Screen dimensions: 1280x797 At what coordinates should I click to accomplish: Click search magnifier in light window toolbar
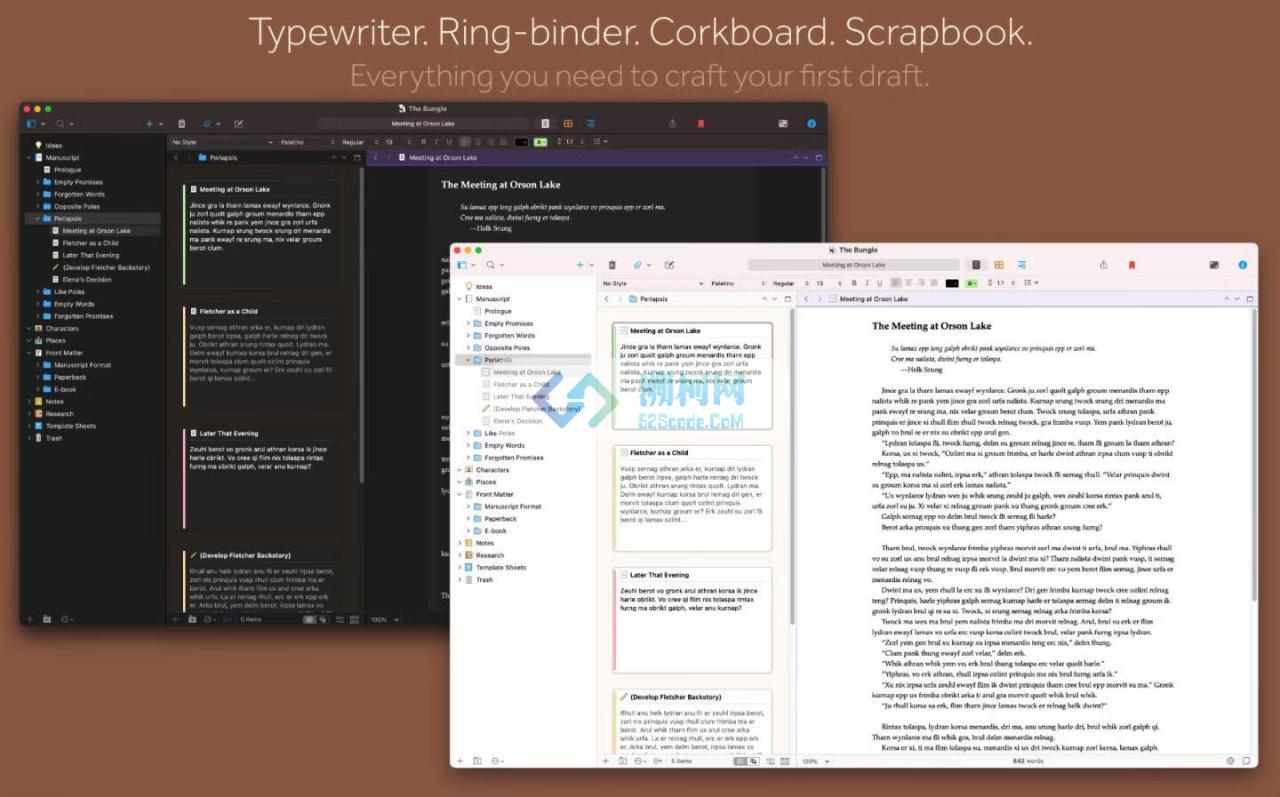491,265
